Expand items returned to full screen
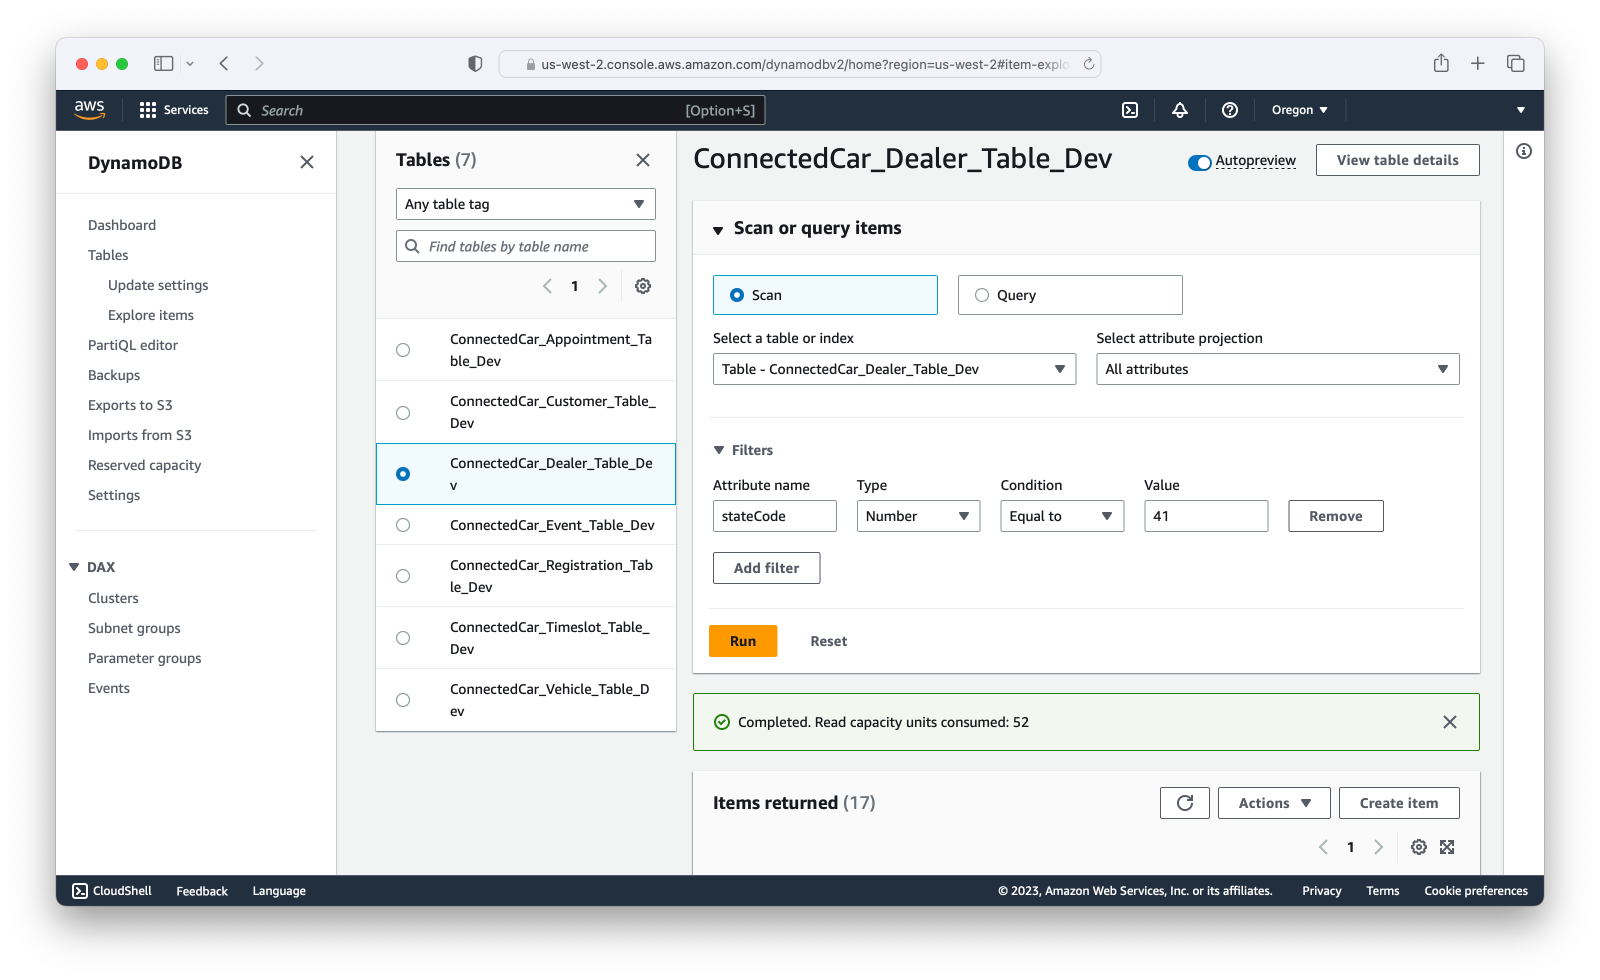This screenshot has width=1600, height=980. point(1447,847)
